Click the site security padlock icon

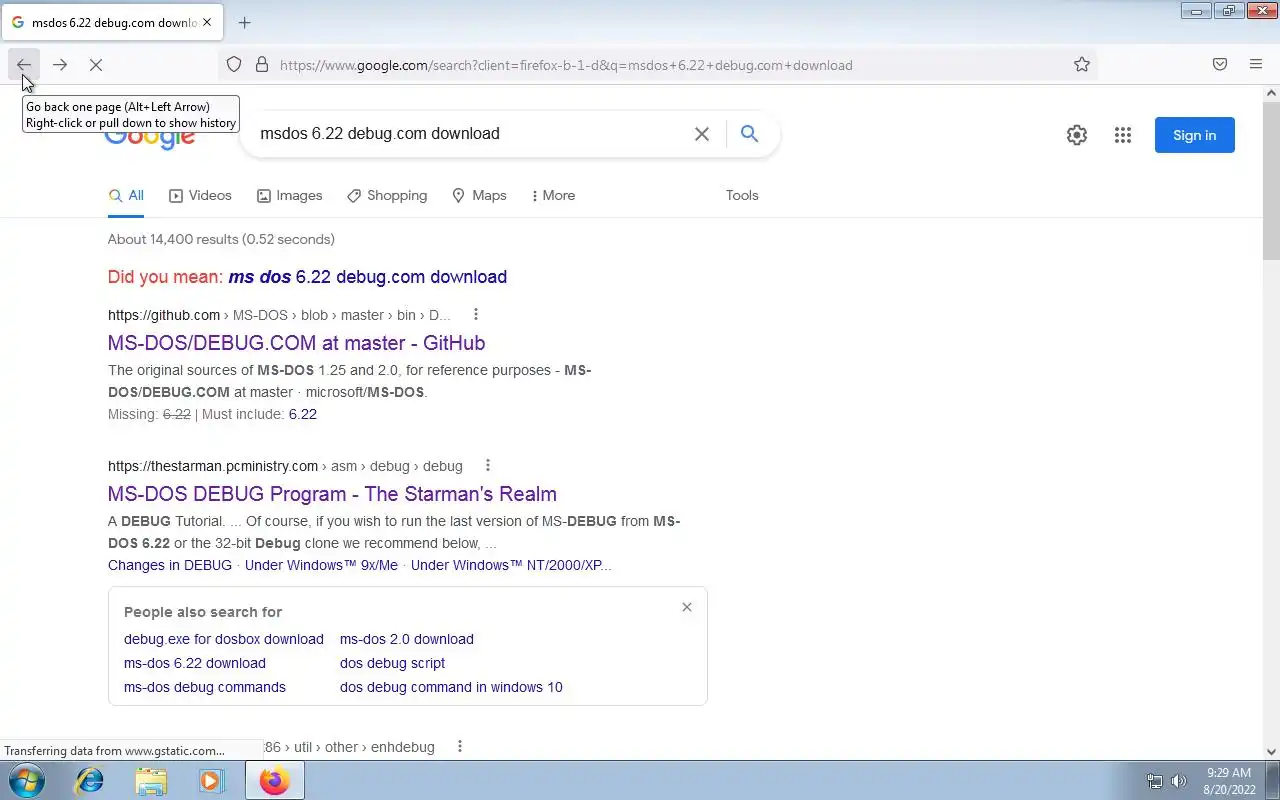click(x=262, y=65)
